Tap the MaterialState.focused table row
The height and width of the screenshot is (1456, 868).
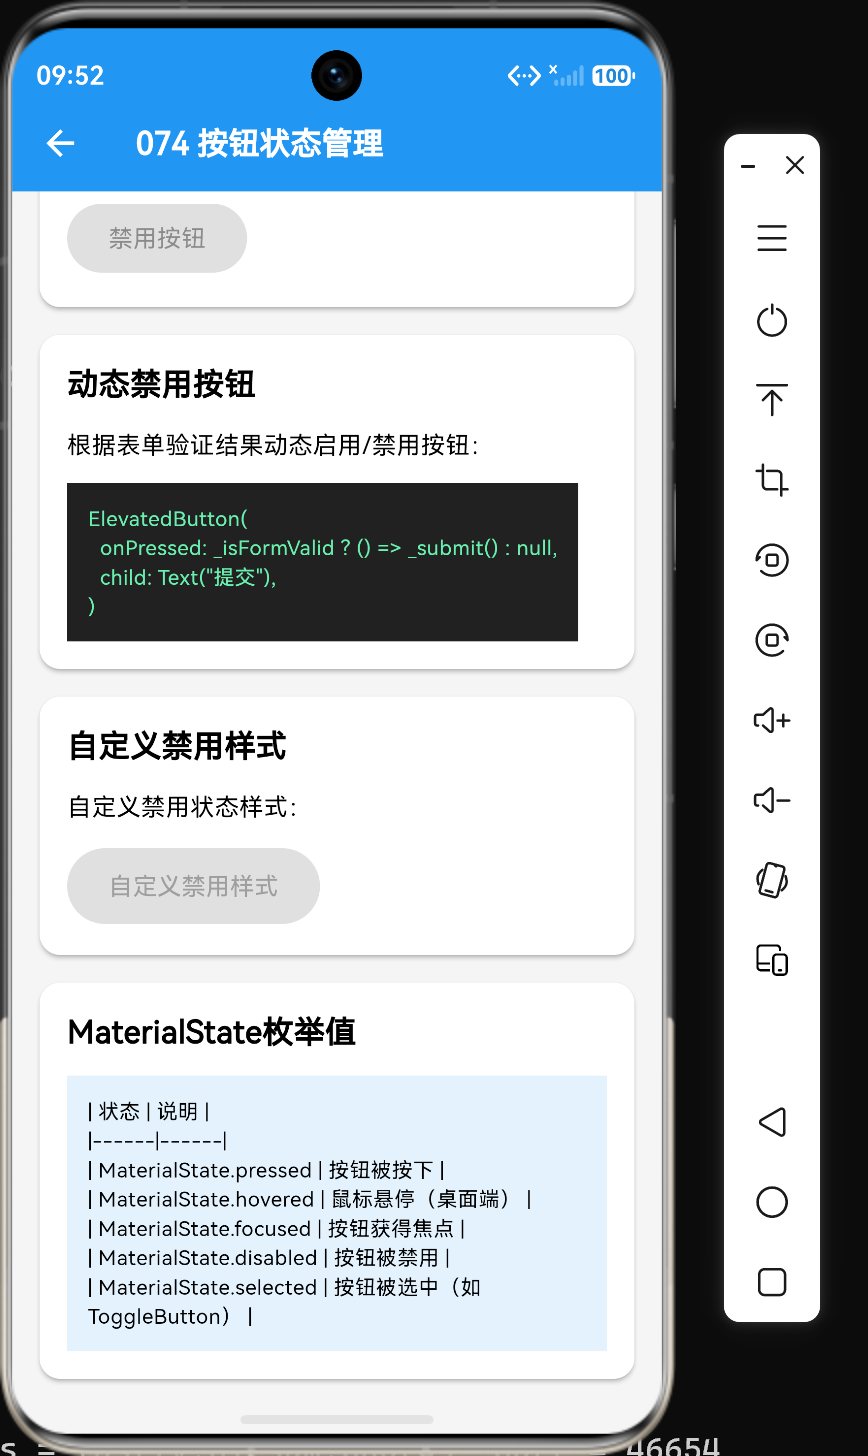click(x=277, y=1228)
